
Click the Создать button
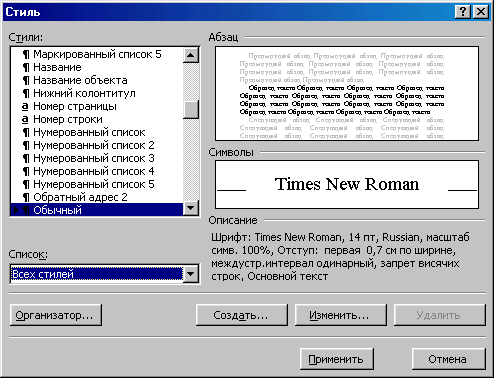[241, 315]
